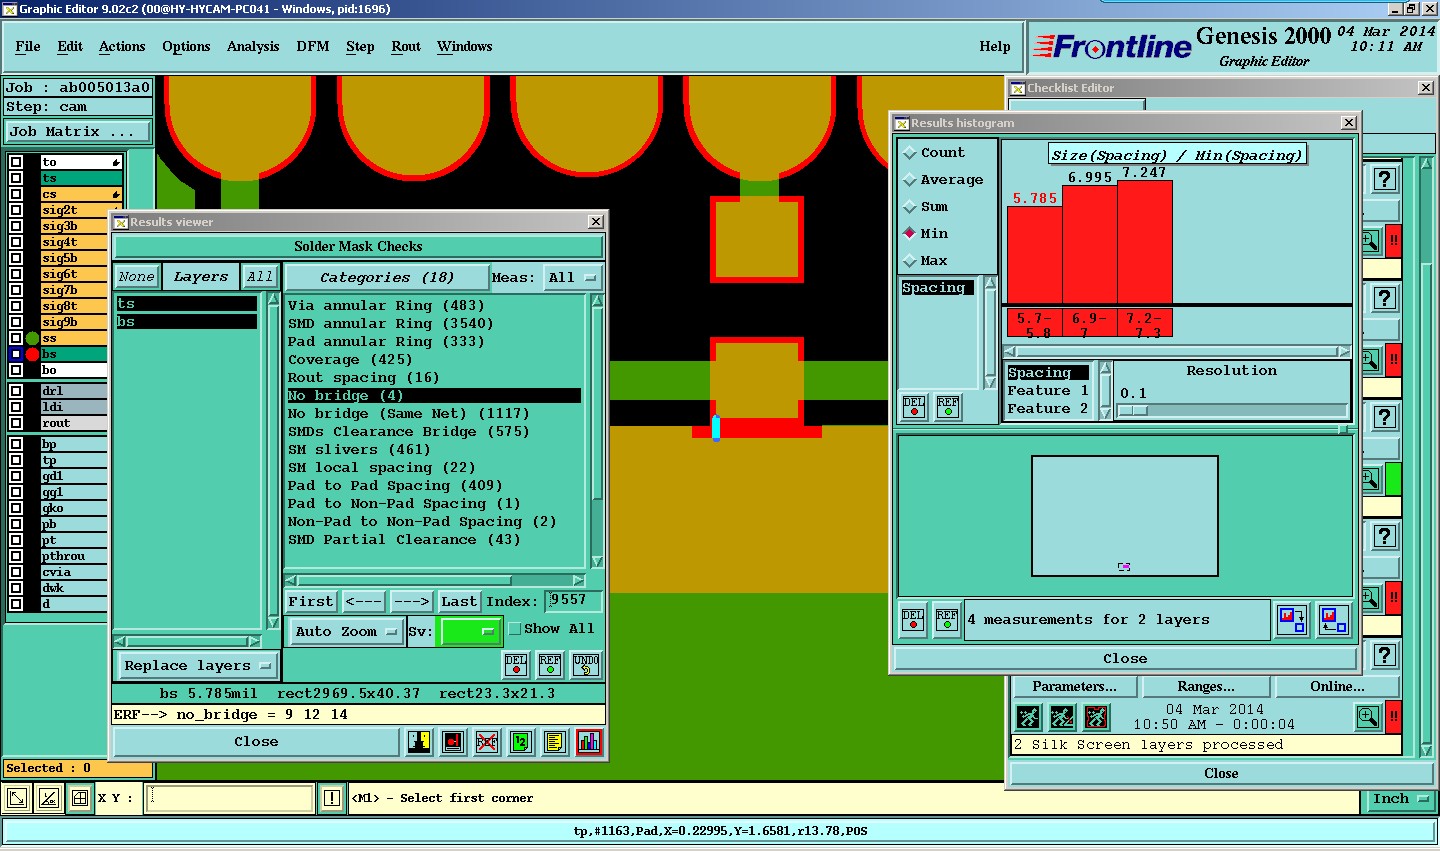Select the Count radio option

click(x=910, y=153)
